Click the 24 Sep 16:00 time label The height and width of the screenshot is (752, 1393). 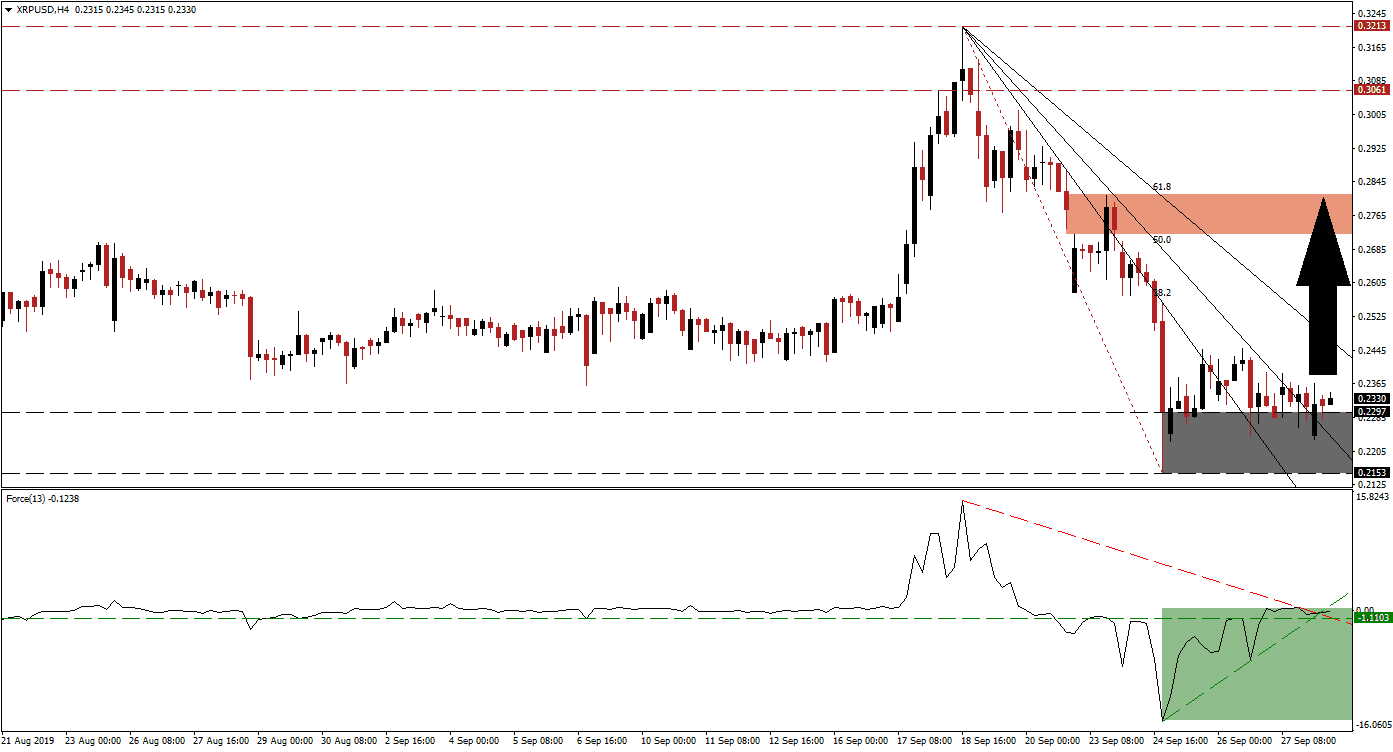[1184, 742]
